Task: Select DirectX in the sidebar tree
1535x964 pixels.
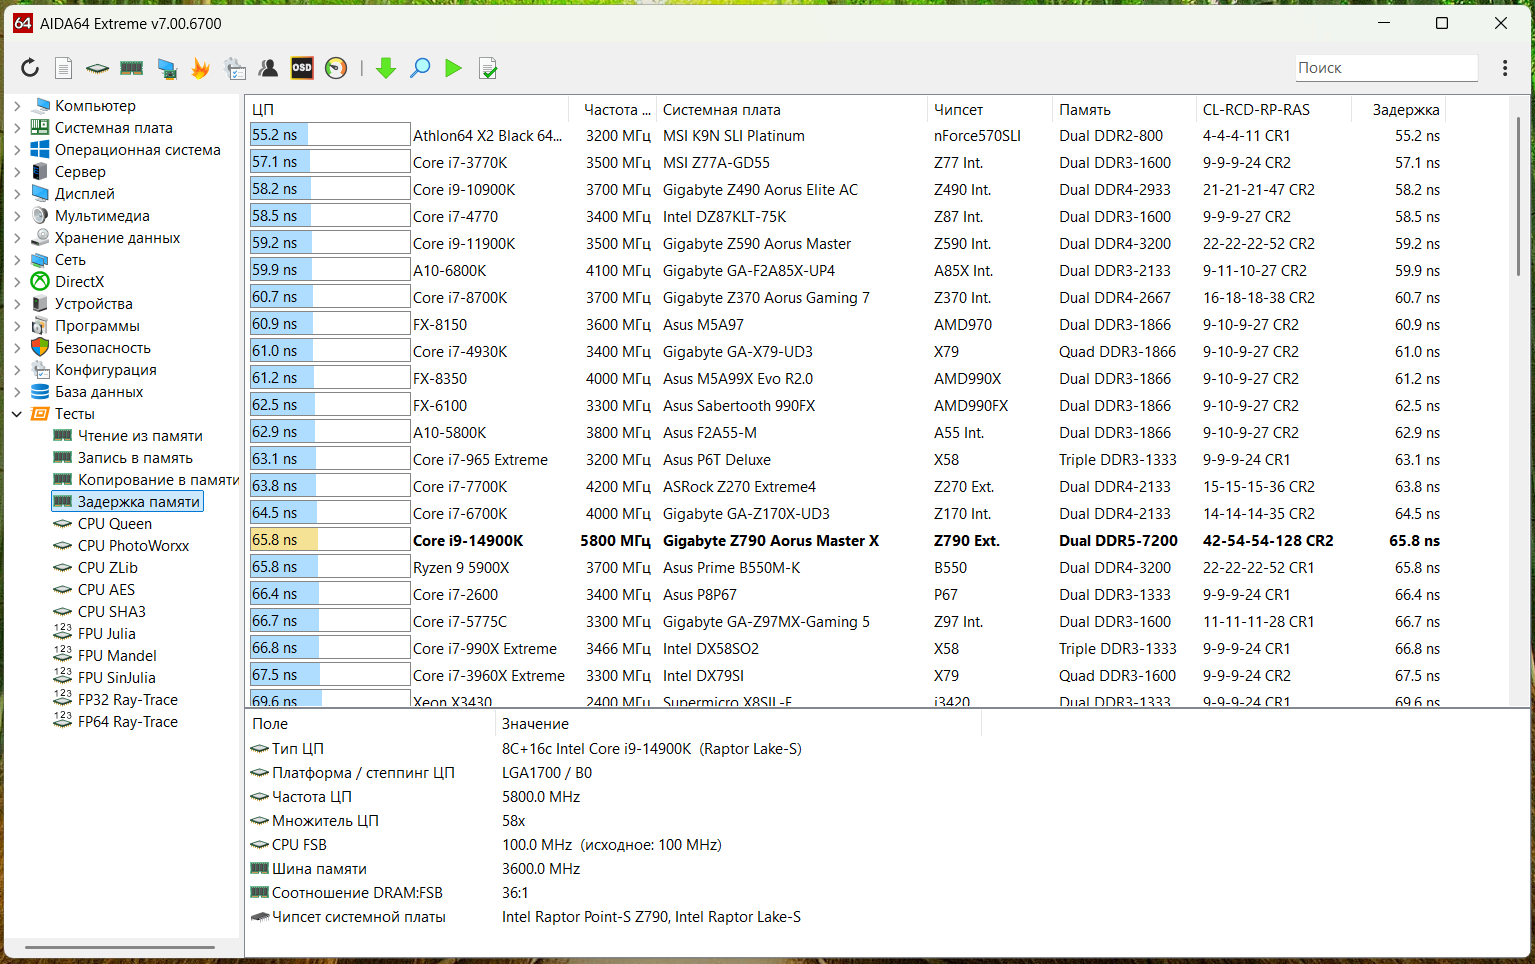Action: pyautogui.click(x=79, y=282)
